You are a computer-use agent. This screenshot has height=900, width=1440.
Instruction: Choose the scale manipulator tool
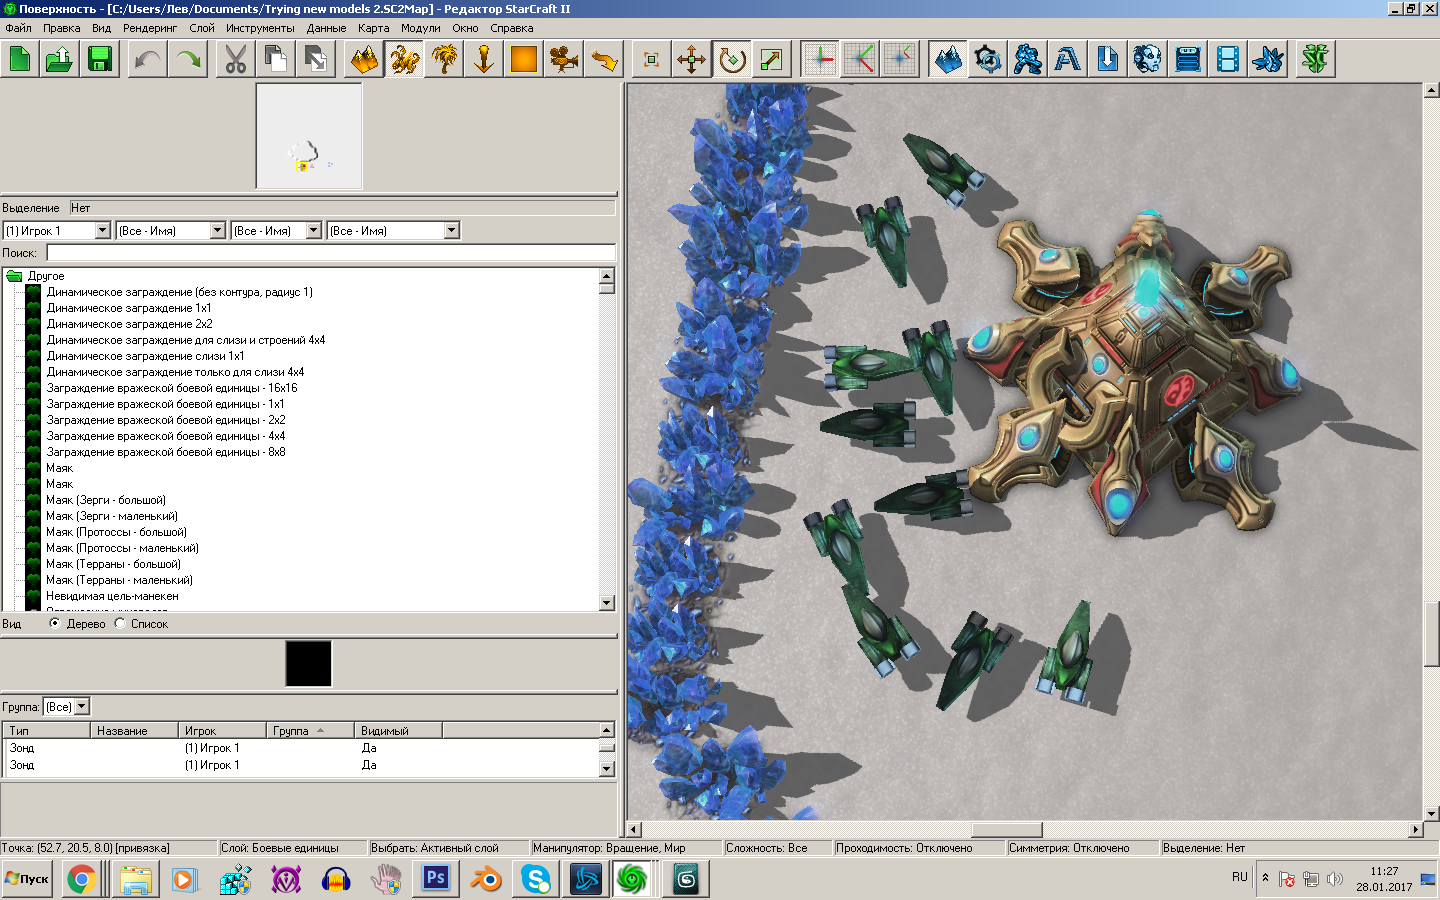(x=772, y=59)
